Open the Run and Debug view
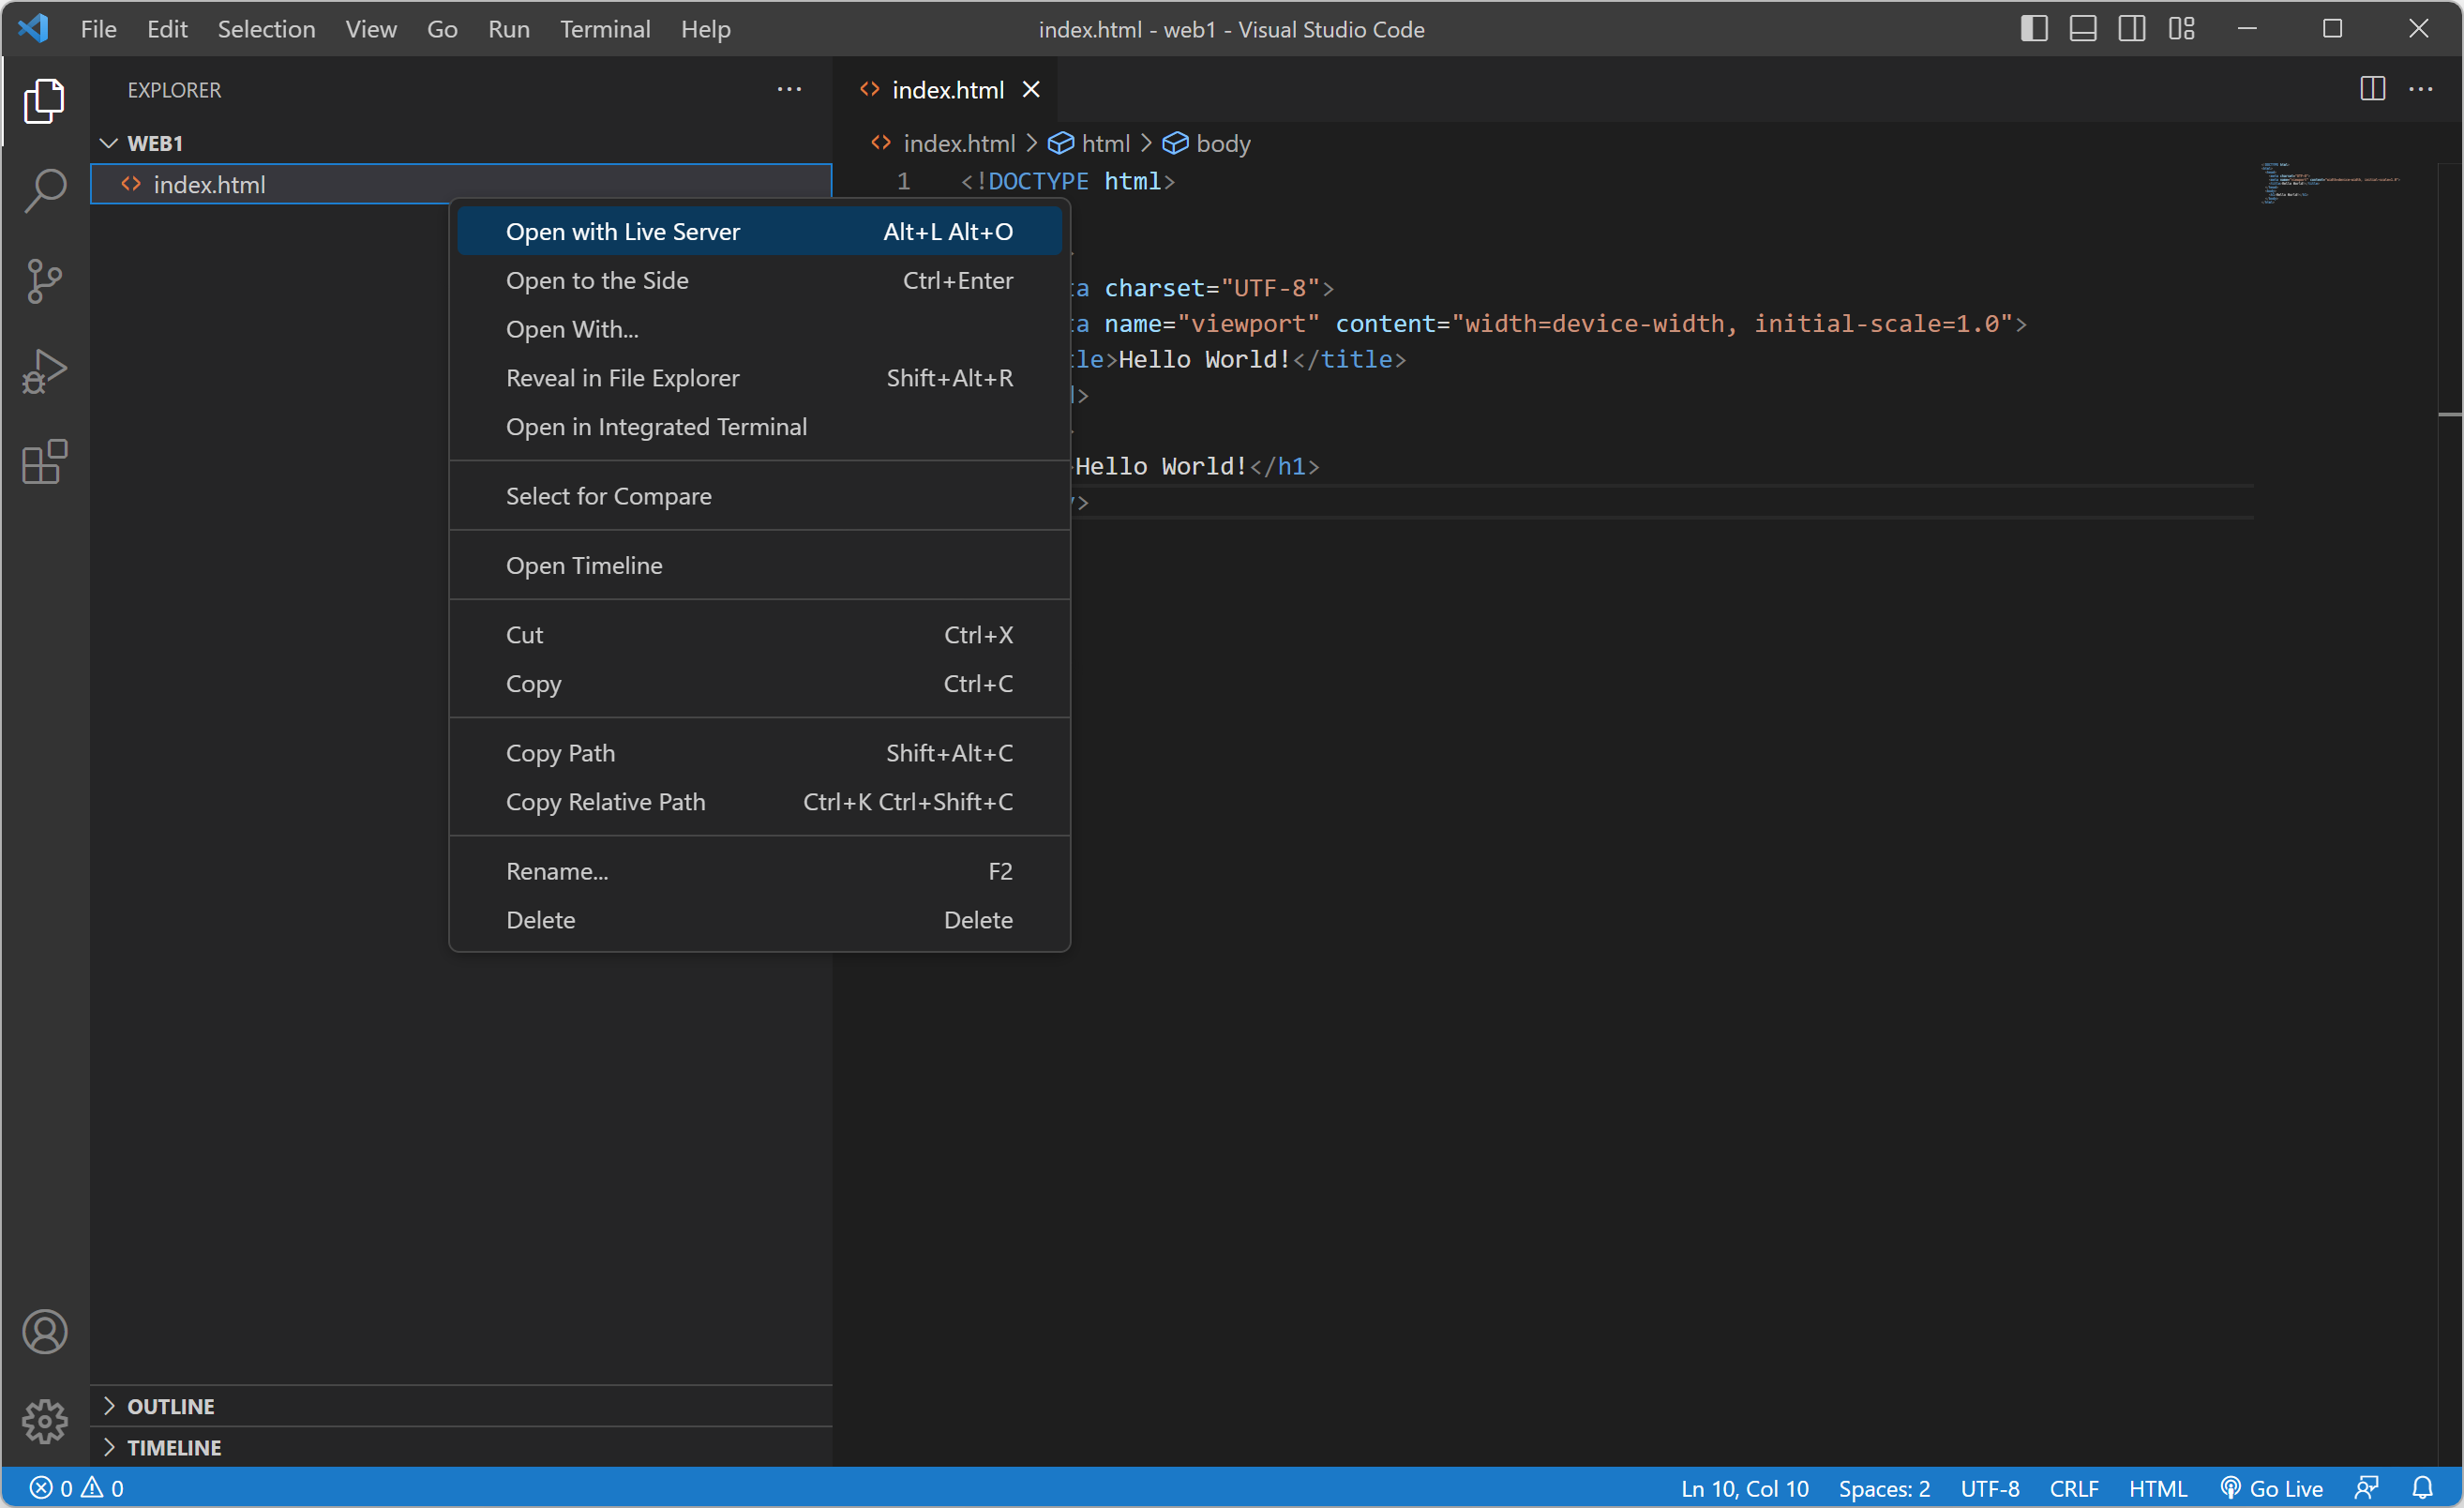2464x1508 pixels. coord(44,372)
